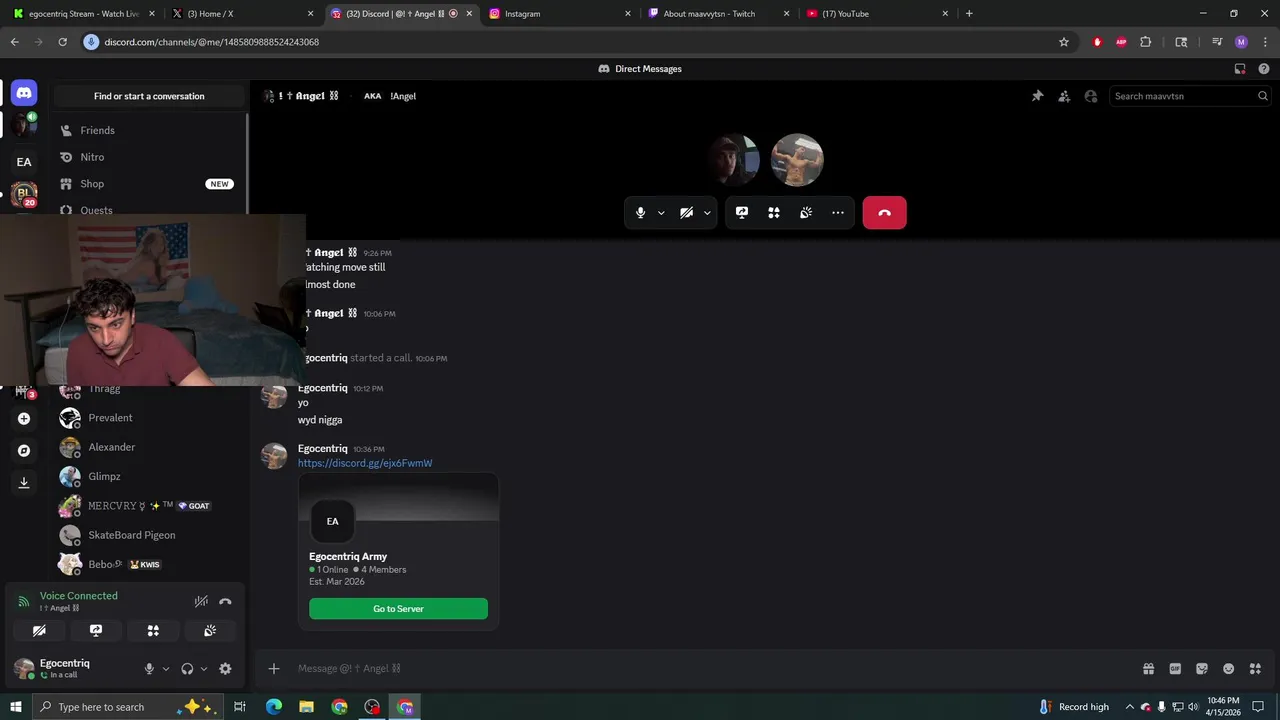1280x720 pixels.
Task: Attach a file with plus icon
Action: (x=274, y=669)
